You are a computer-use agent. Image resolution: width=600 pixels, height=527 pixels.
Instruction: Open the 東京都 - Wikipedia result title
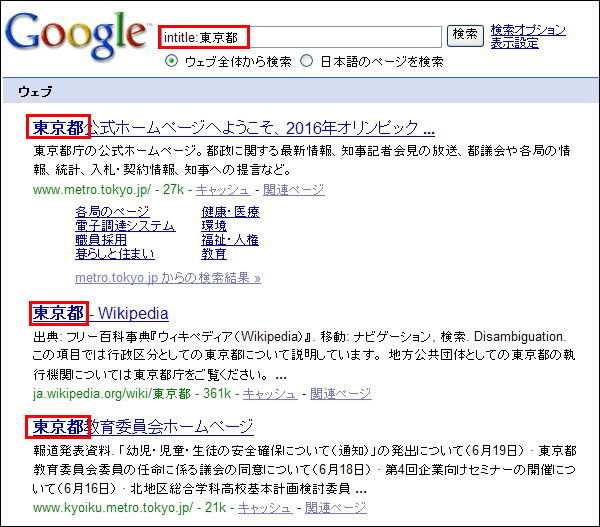click(100, 313)
